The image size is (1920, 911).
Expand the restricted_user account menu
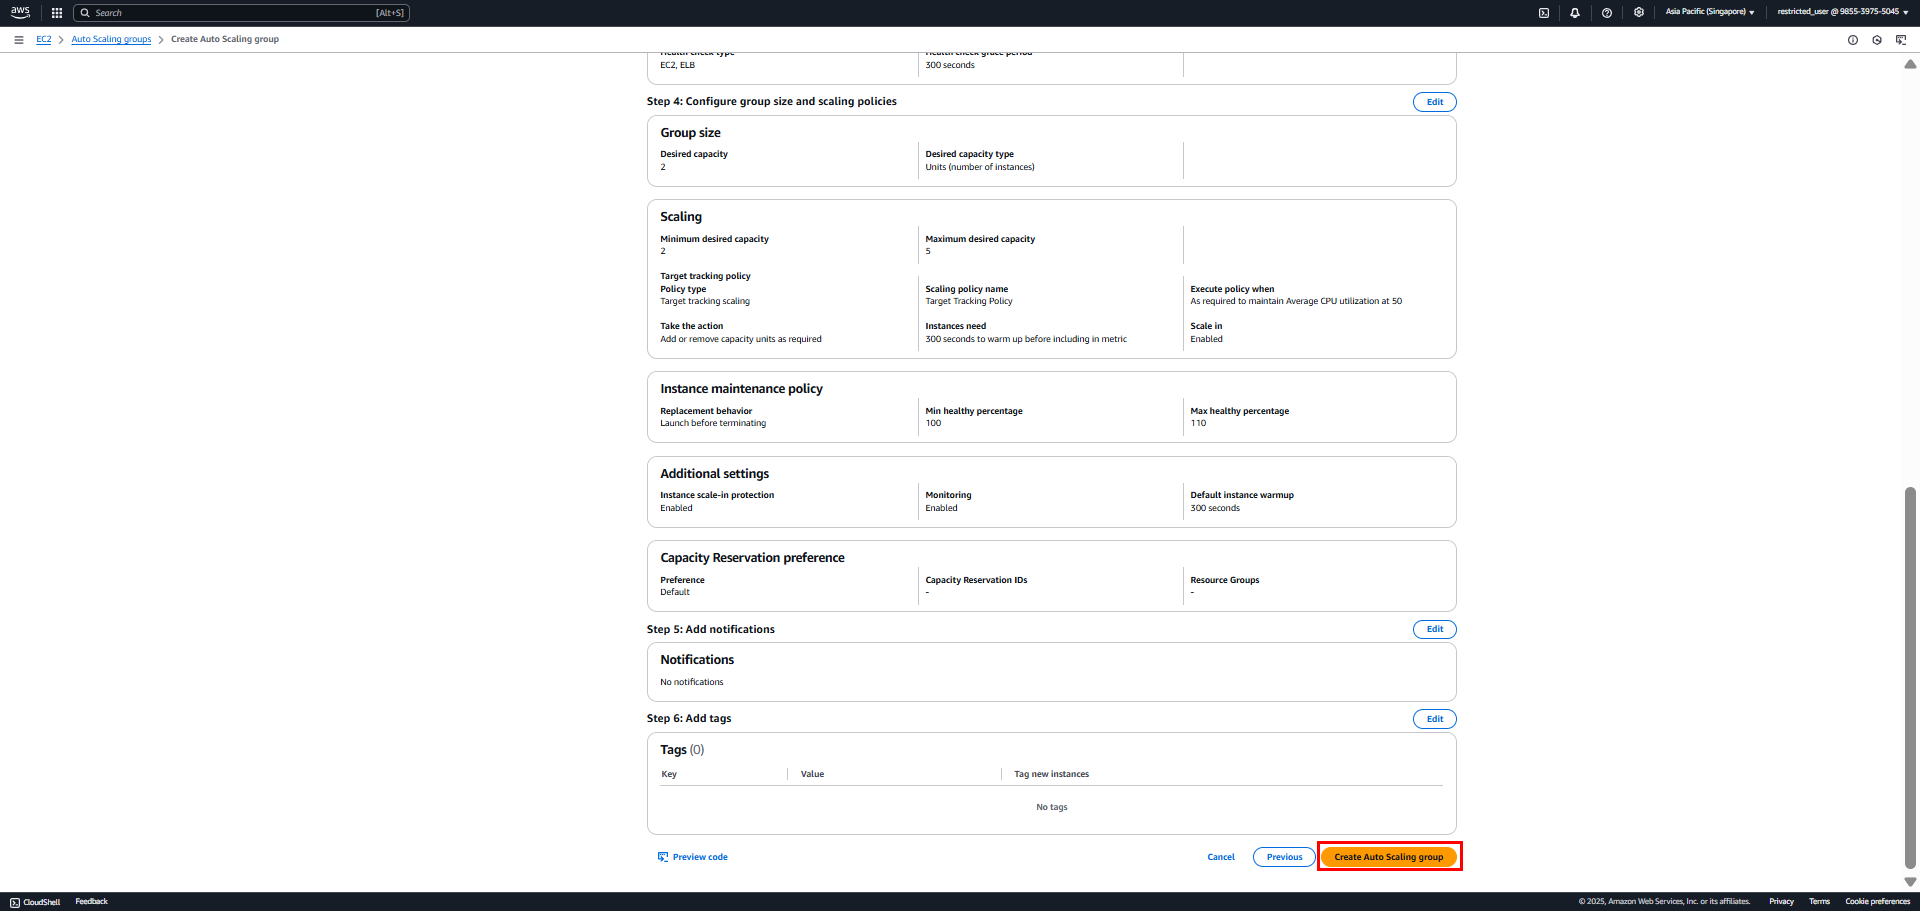pos(1843,12)
